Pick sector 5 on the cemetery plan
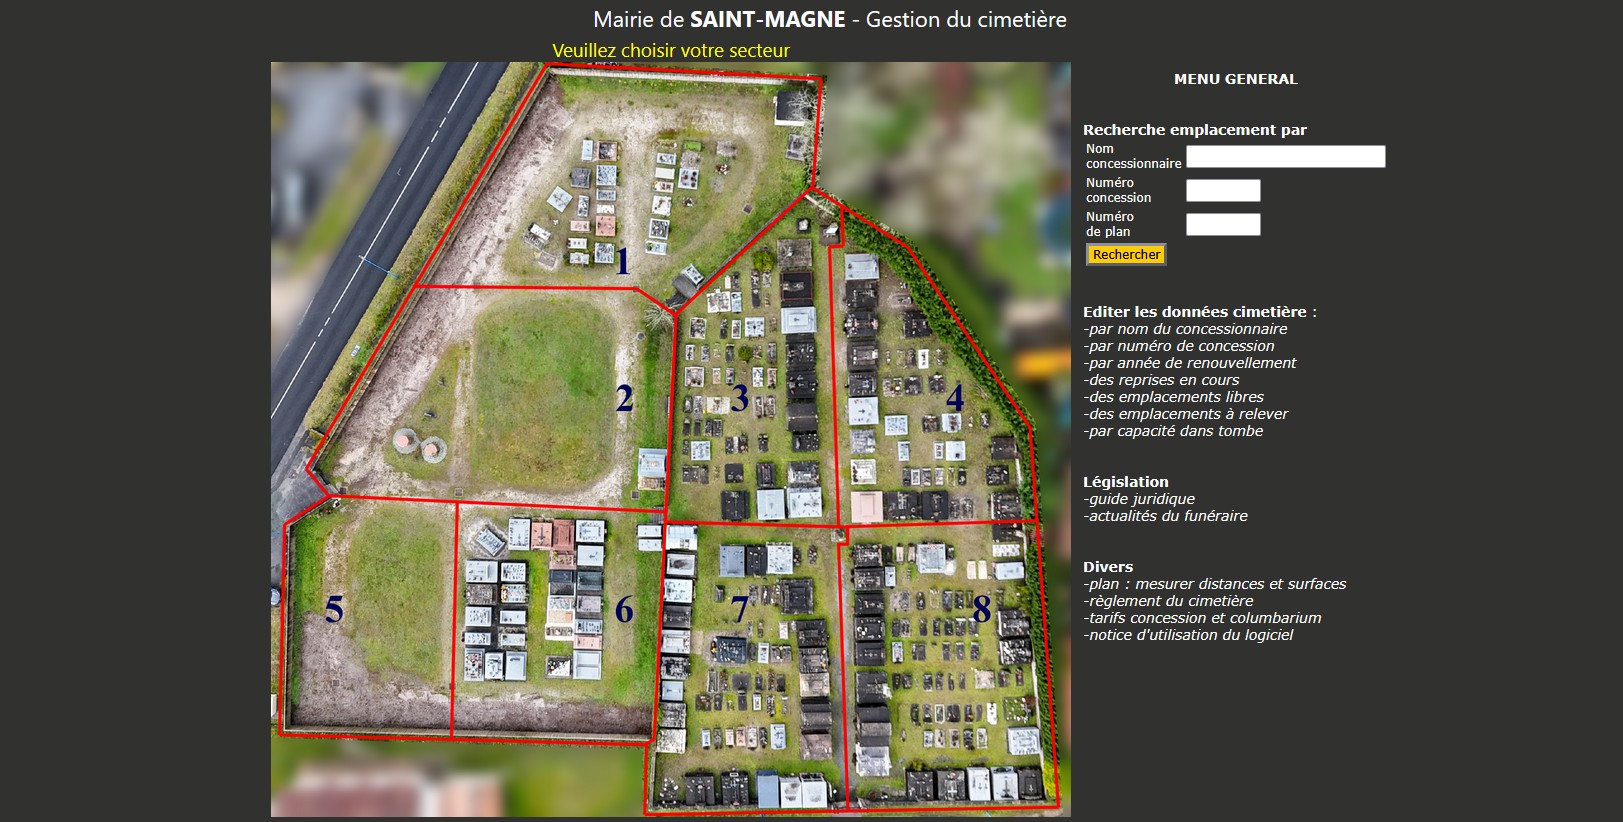This screenshot has width=1623, height=822. coord(334,609)
